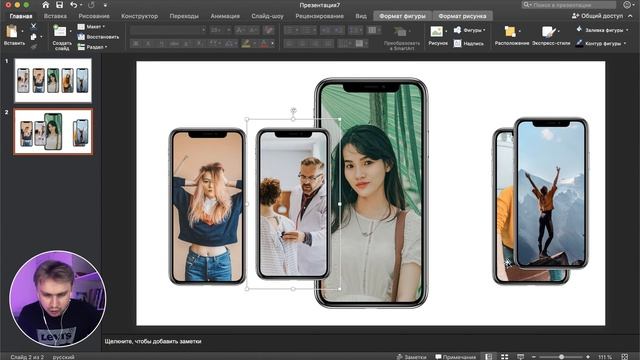Click the 111 % zoom level value
Image resolution: width=640 pixels, height=360 pixels.
click(605, 357)
